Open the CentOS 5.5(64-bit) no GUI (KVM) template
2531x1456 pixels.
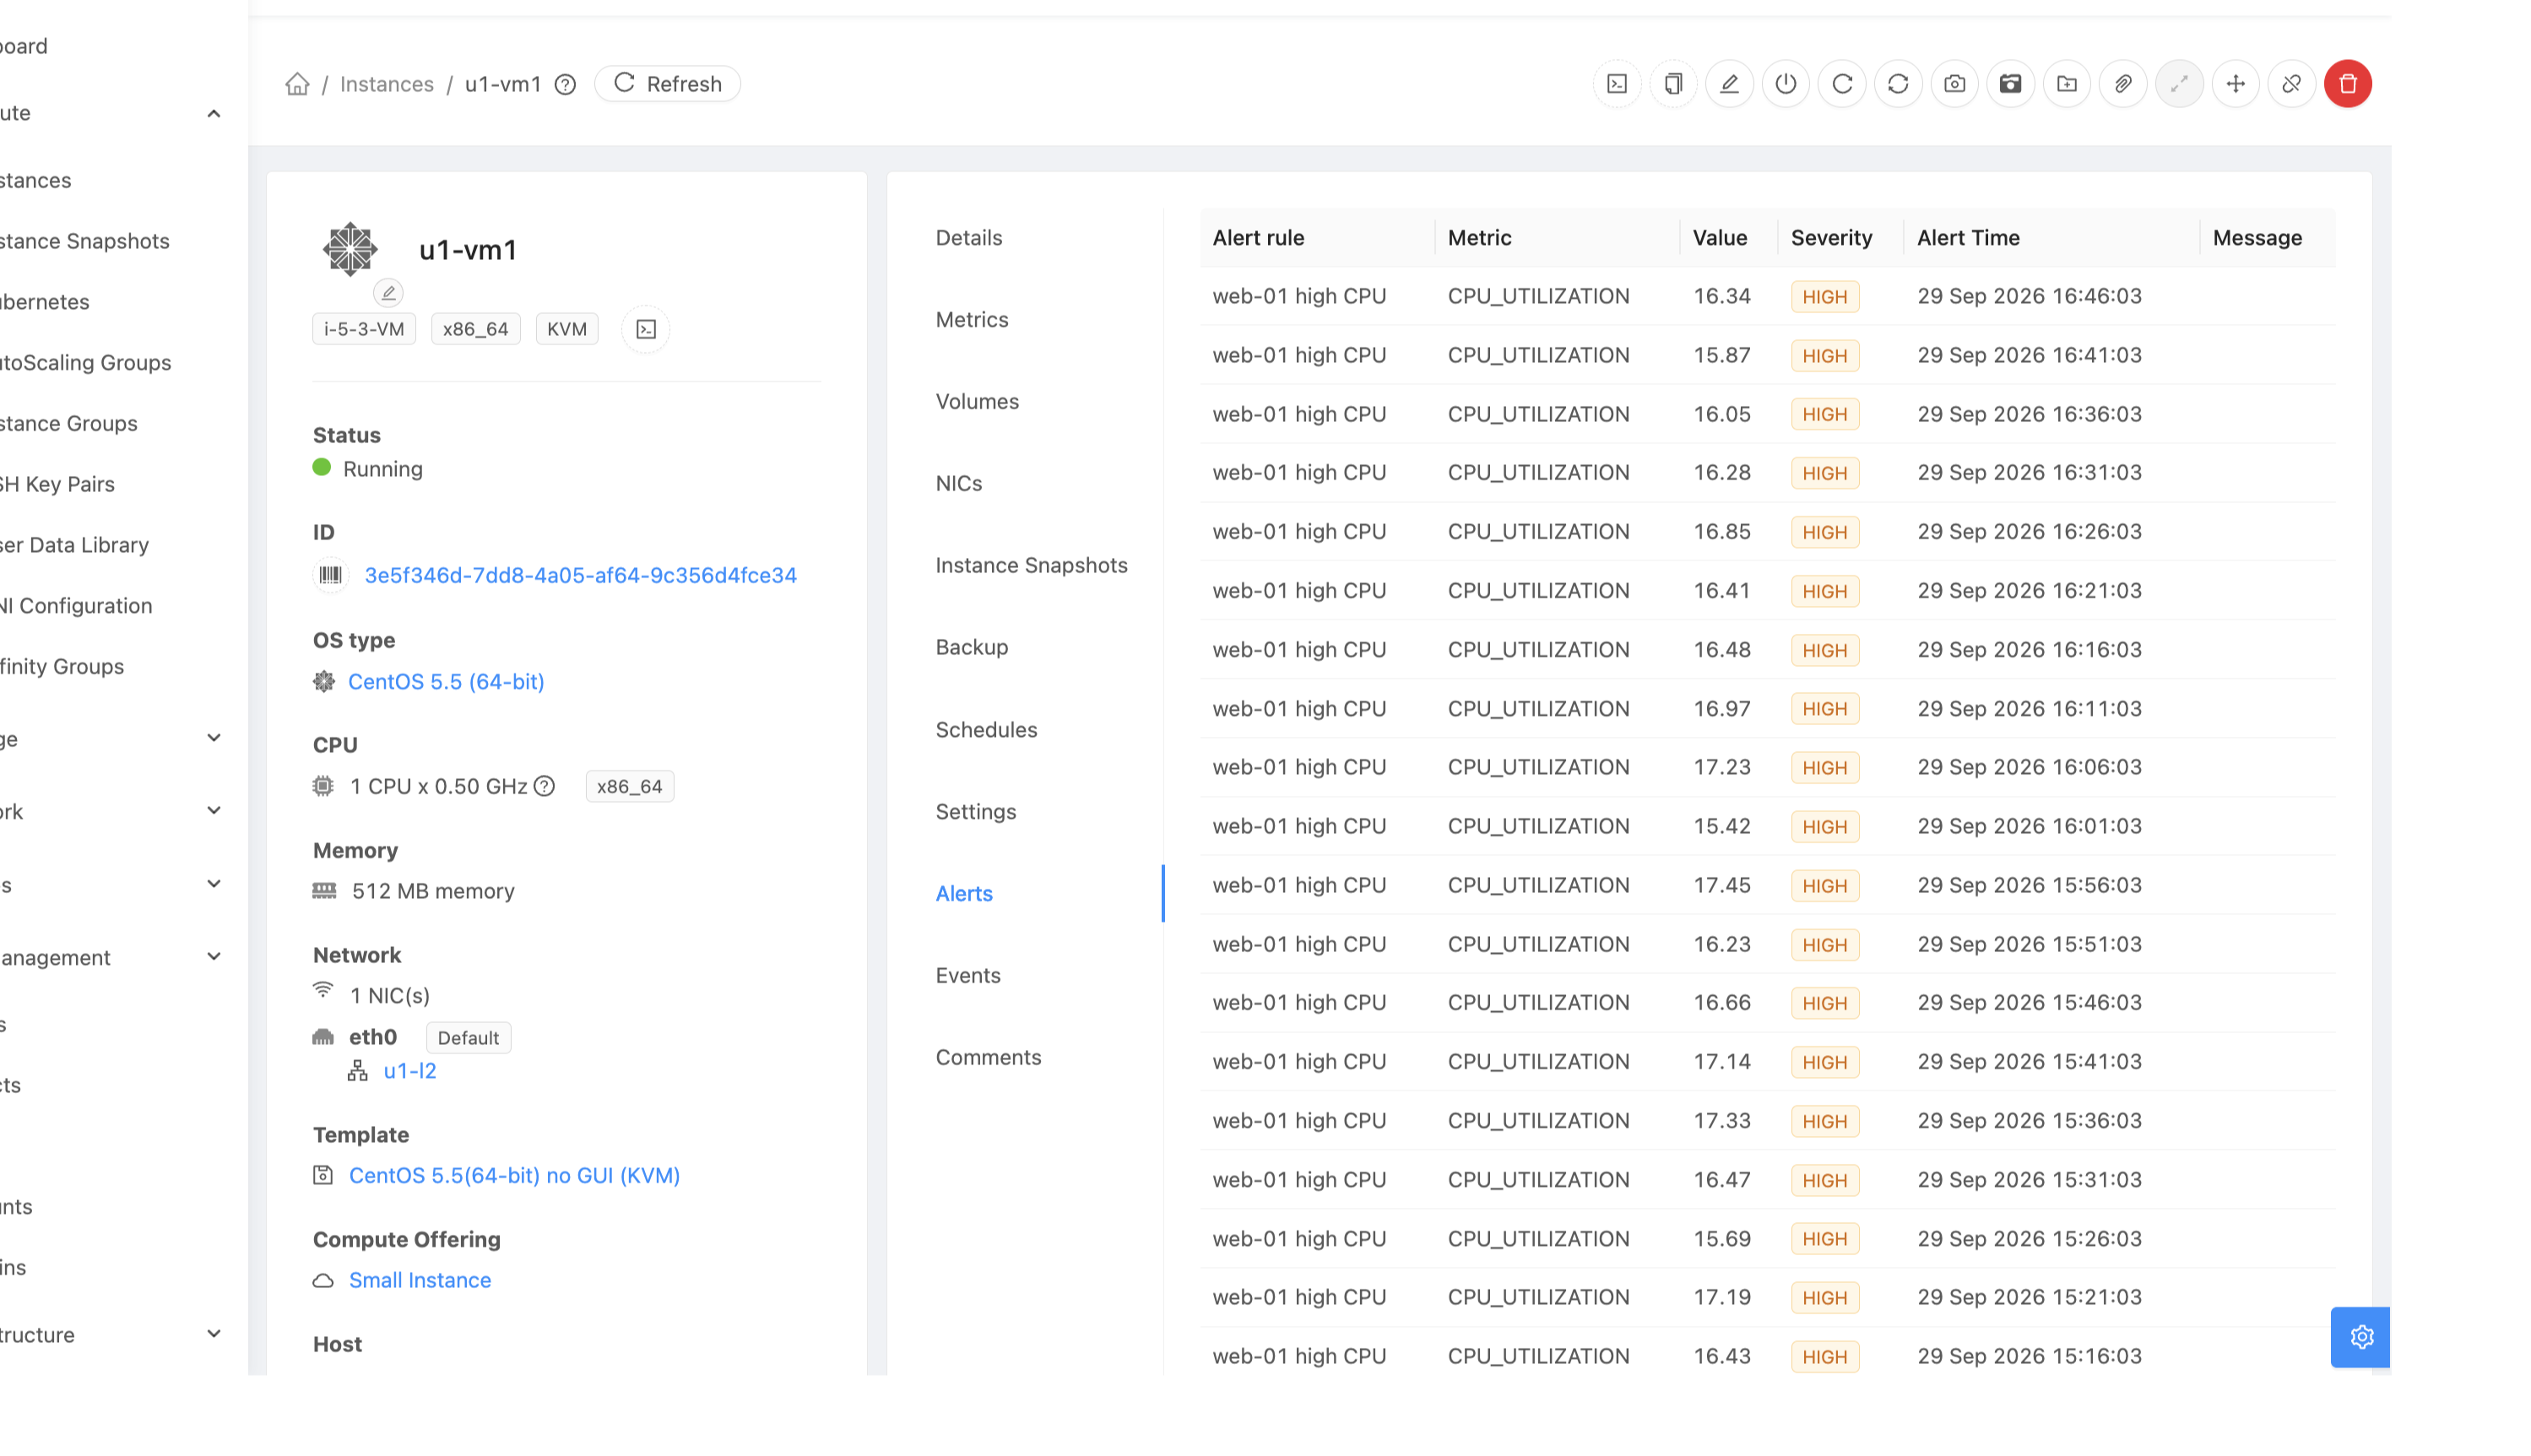pos(514,1176)
